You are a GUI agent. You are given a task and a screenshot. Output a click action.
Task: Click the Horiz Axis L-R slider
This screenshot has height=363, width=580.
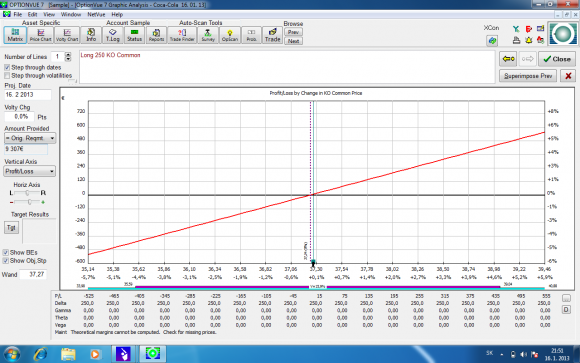pos(27,193)
